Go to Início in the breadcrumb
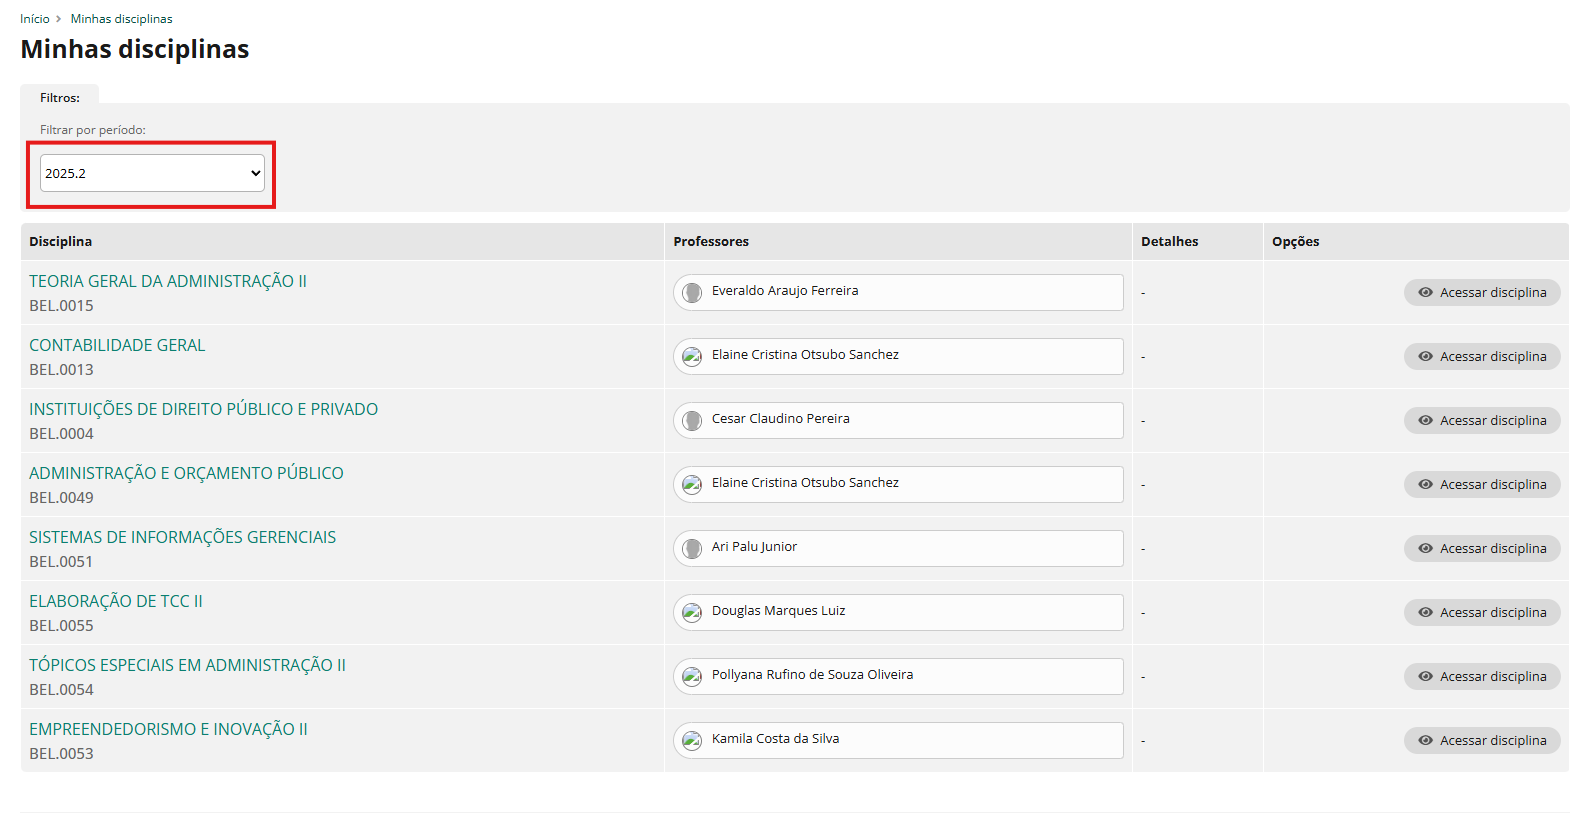The width and height of the screenshot is (1588, 822). pyautogui.click(x=34, y=19)
